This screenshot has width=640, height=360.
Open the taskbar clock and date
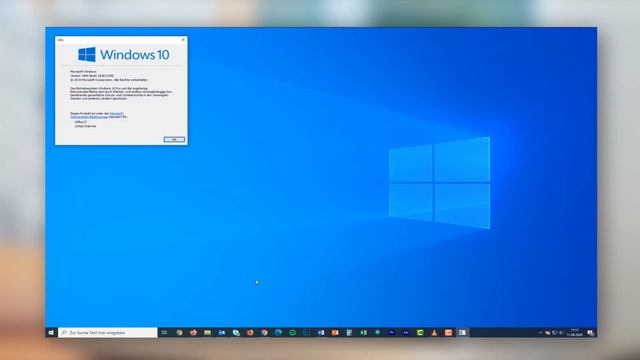point(574,332)
